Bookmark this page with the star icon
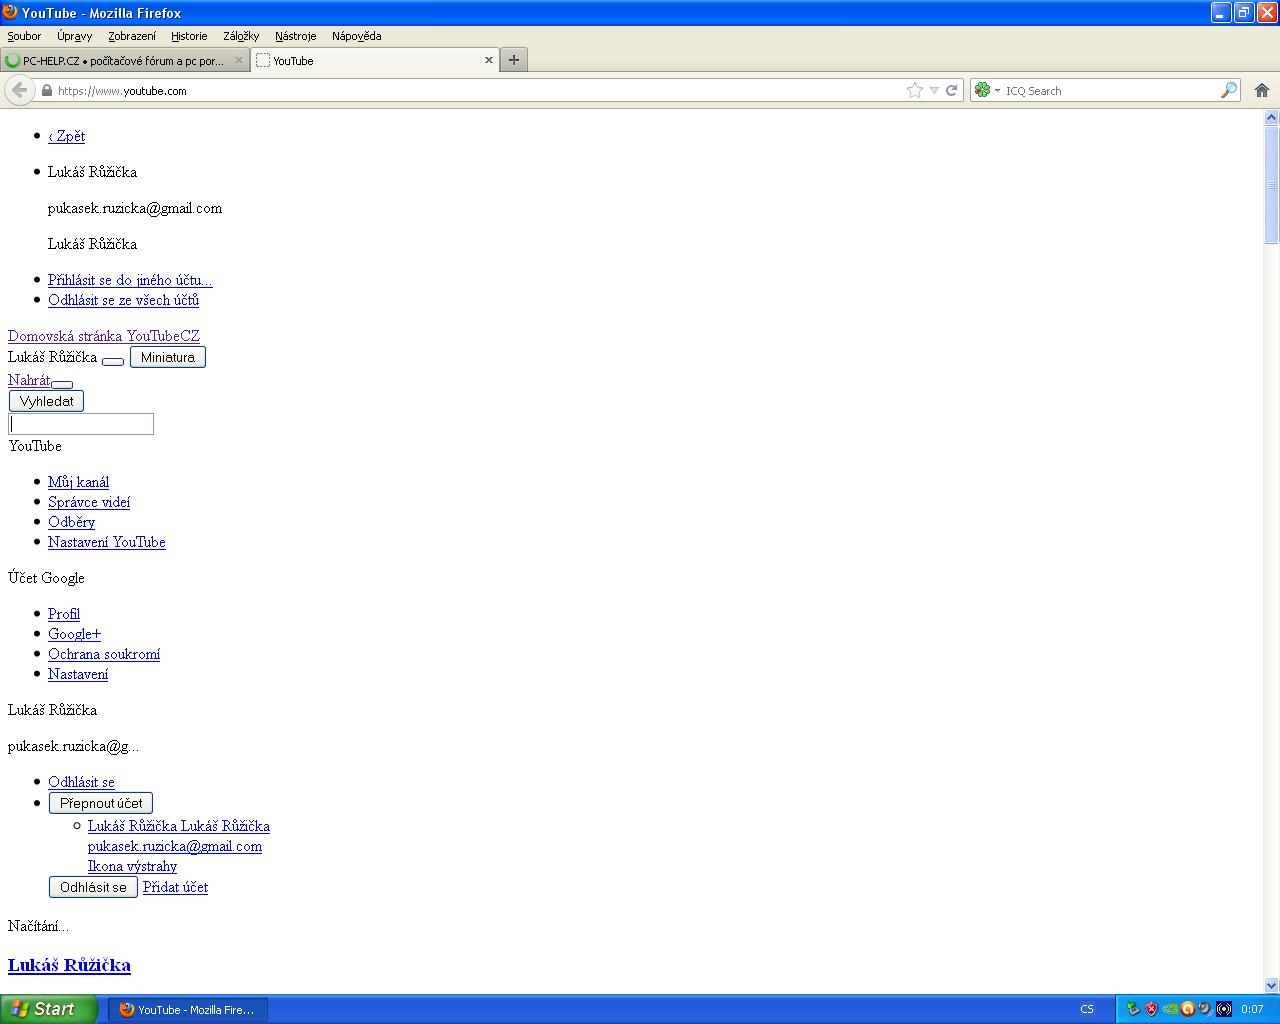Viewport: 1280px width, 1024px height. coord(915,90)
